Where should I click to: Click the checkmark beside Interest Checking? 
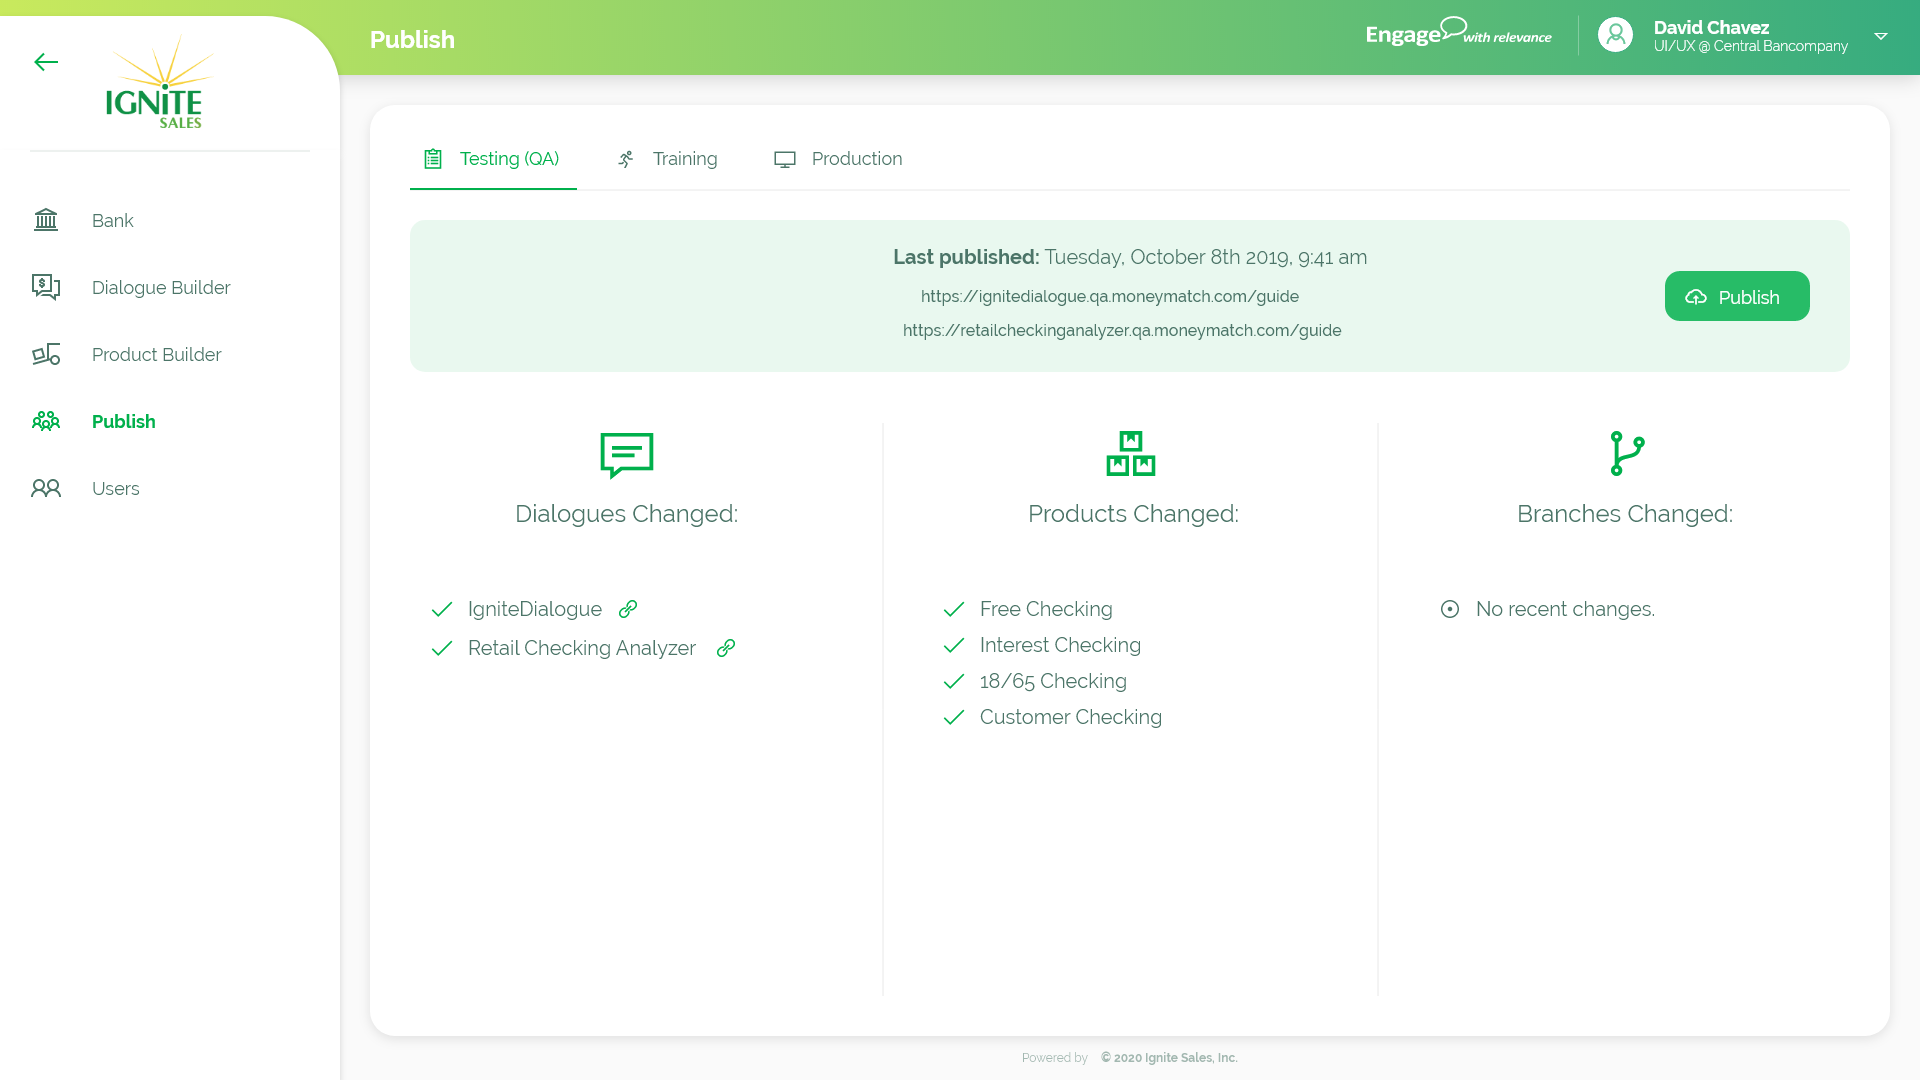click(954, 645)
